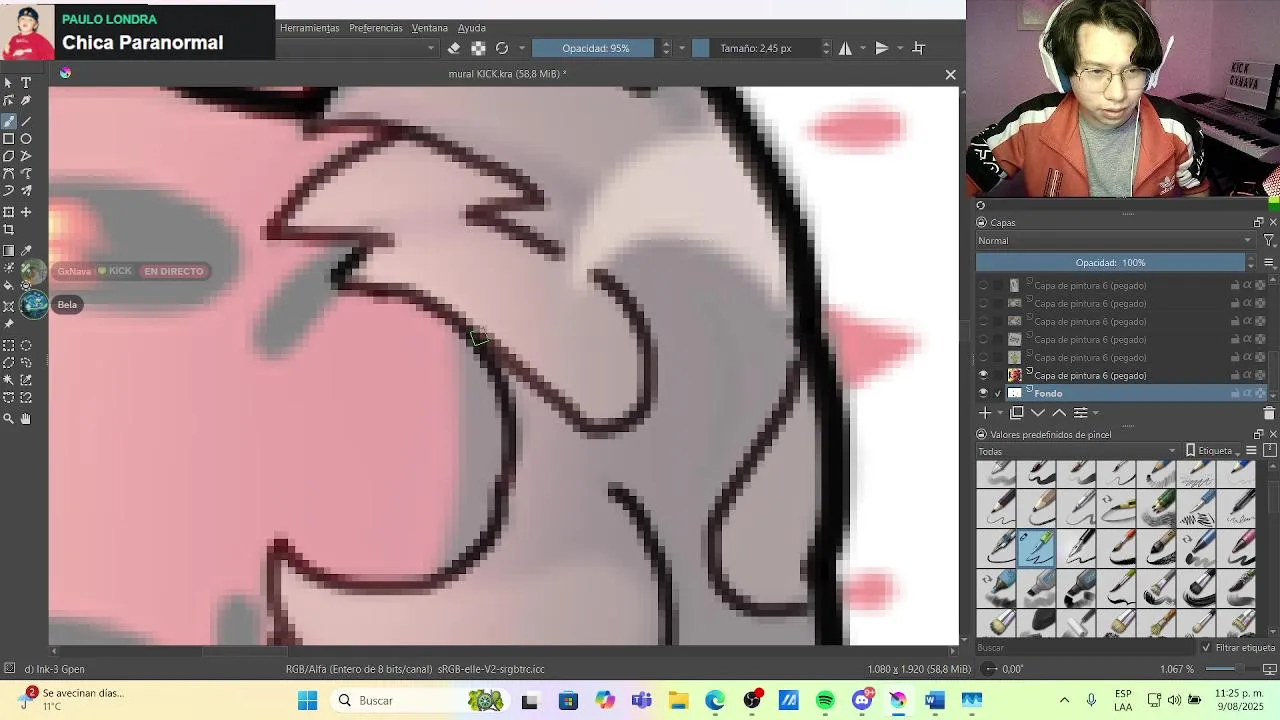Choose the Rectangular Selection tool

9,345
